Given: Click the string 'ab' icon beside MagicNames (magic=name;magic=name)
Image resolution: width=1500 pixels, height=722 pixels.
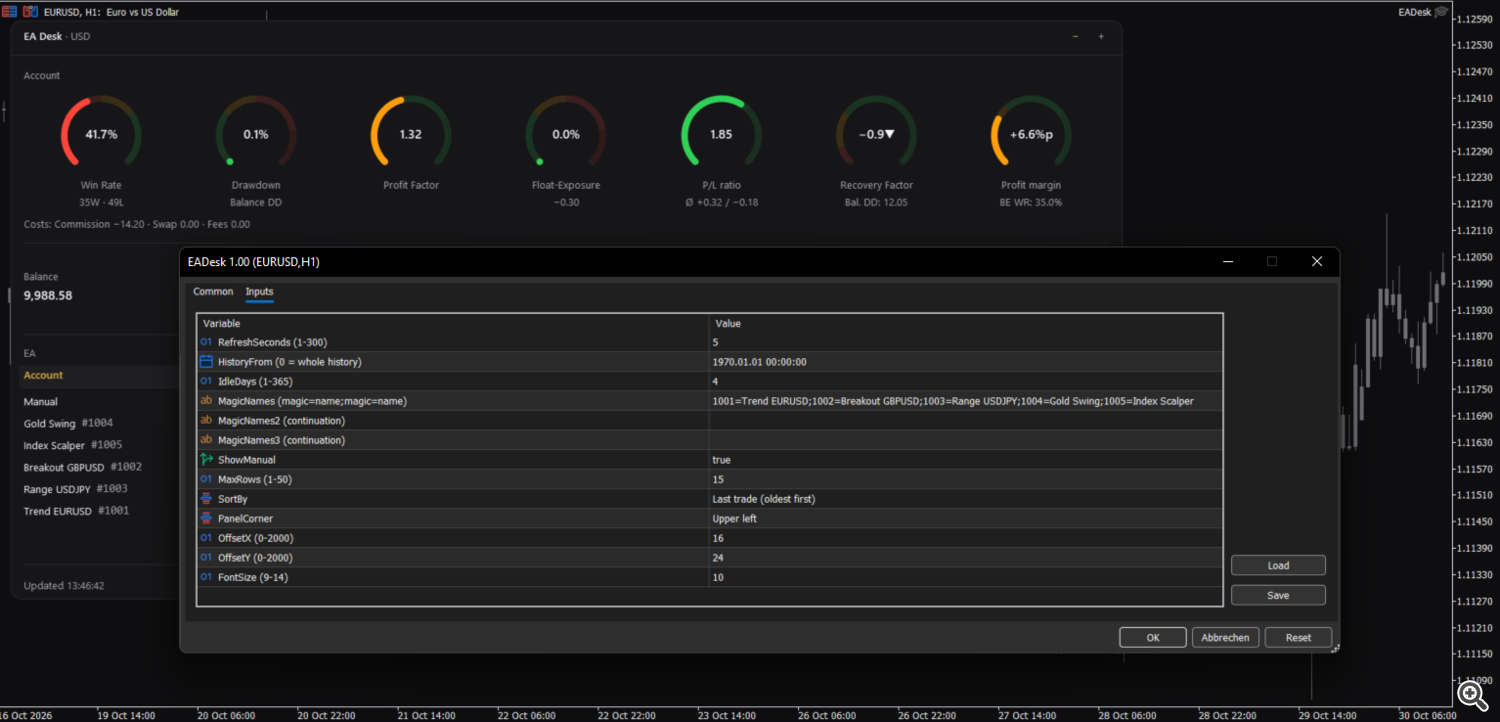Looking at the screenshot, I should click(x=206, y=401).
